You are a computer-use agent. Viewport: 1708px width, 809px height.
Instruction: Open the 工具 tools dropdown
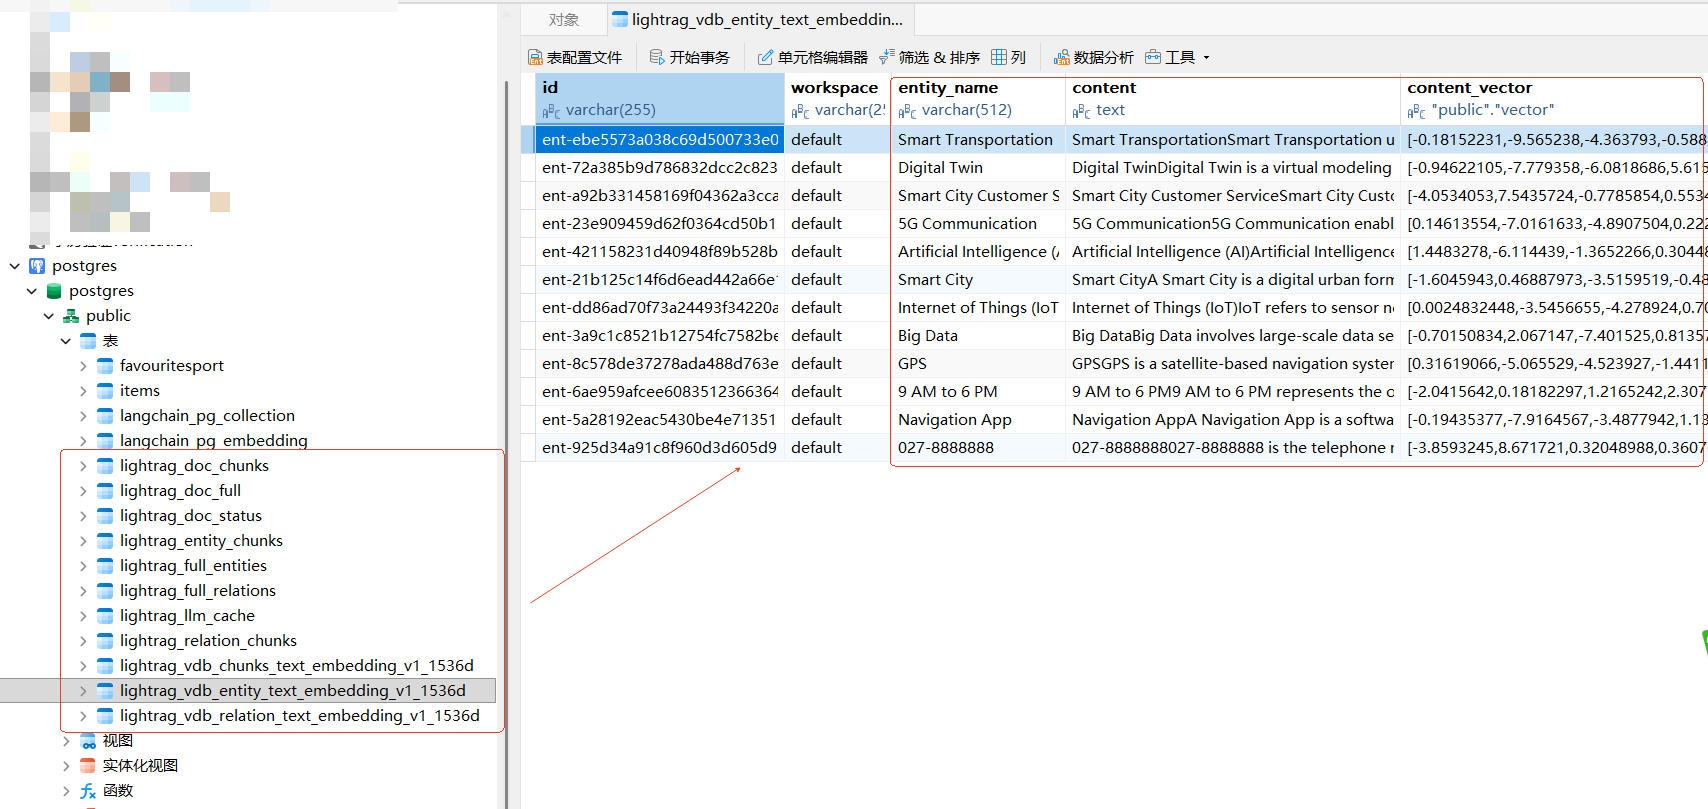[1177, 57]
